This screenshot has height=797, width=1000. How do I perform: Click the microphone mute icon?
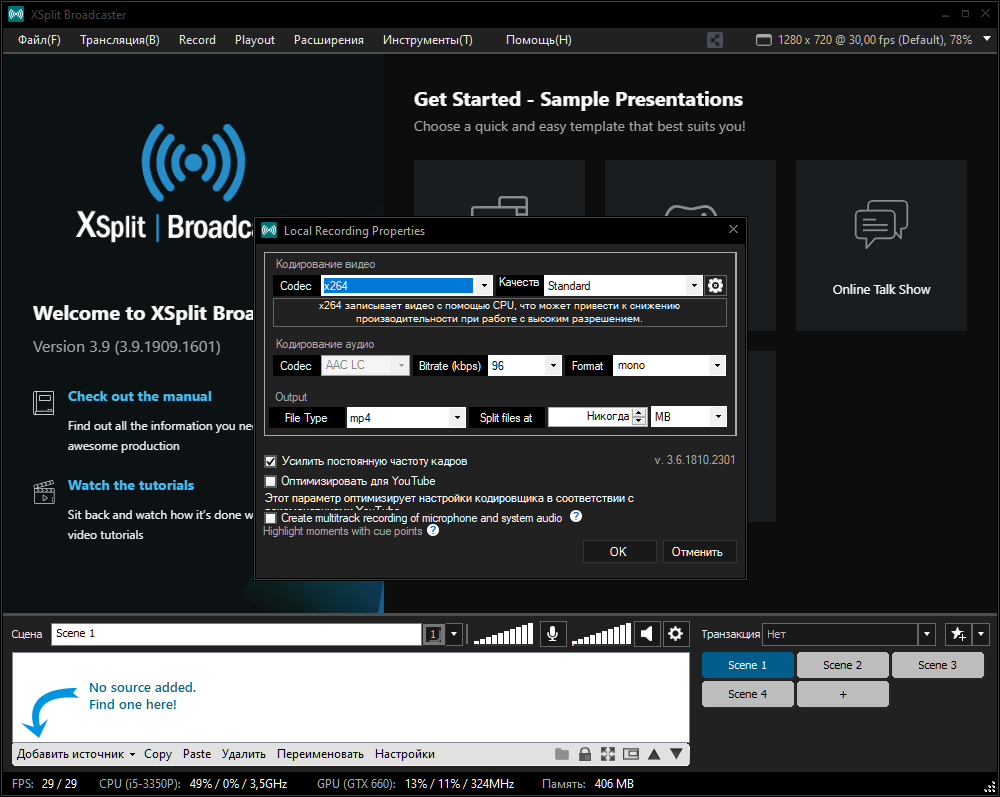click(x=552, y=634)
